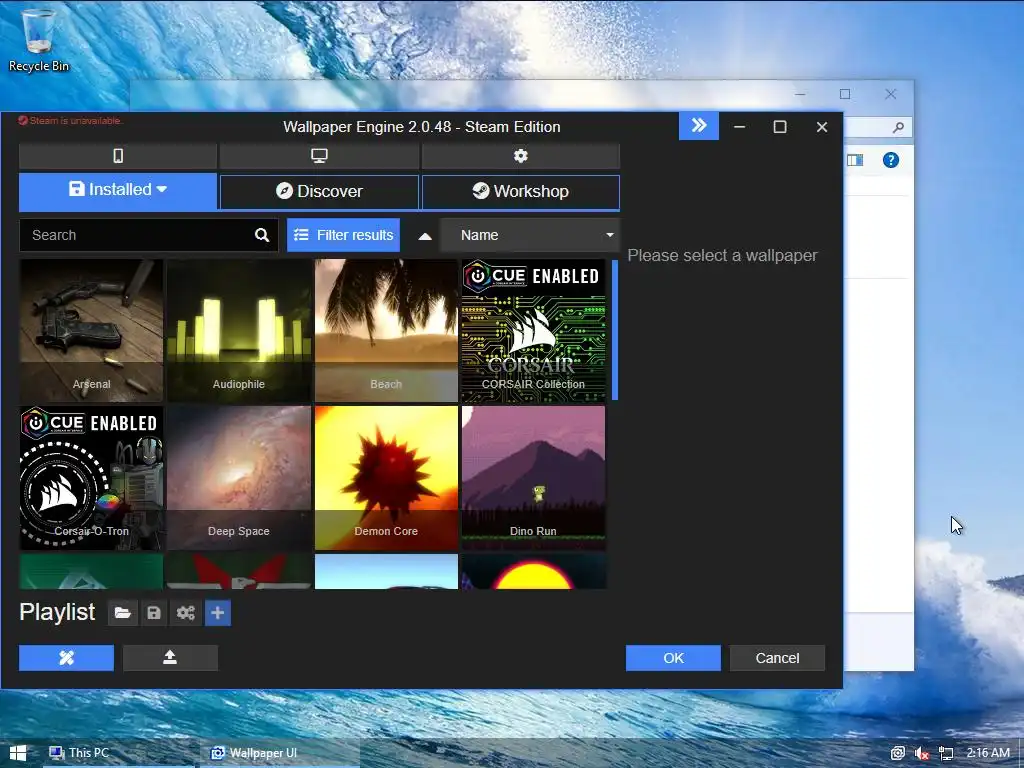Screen dimensions: 1024x768
Task: Select the Demon Core wallpaper
Action: (386, 478)
